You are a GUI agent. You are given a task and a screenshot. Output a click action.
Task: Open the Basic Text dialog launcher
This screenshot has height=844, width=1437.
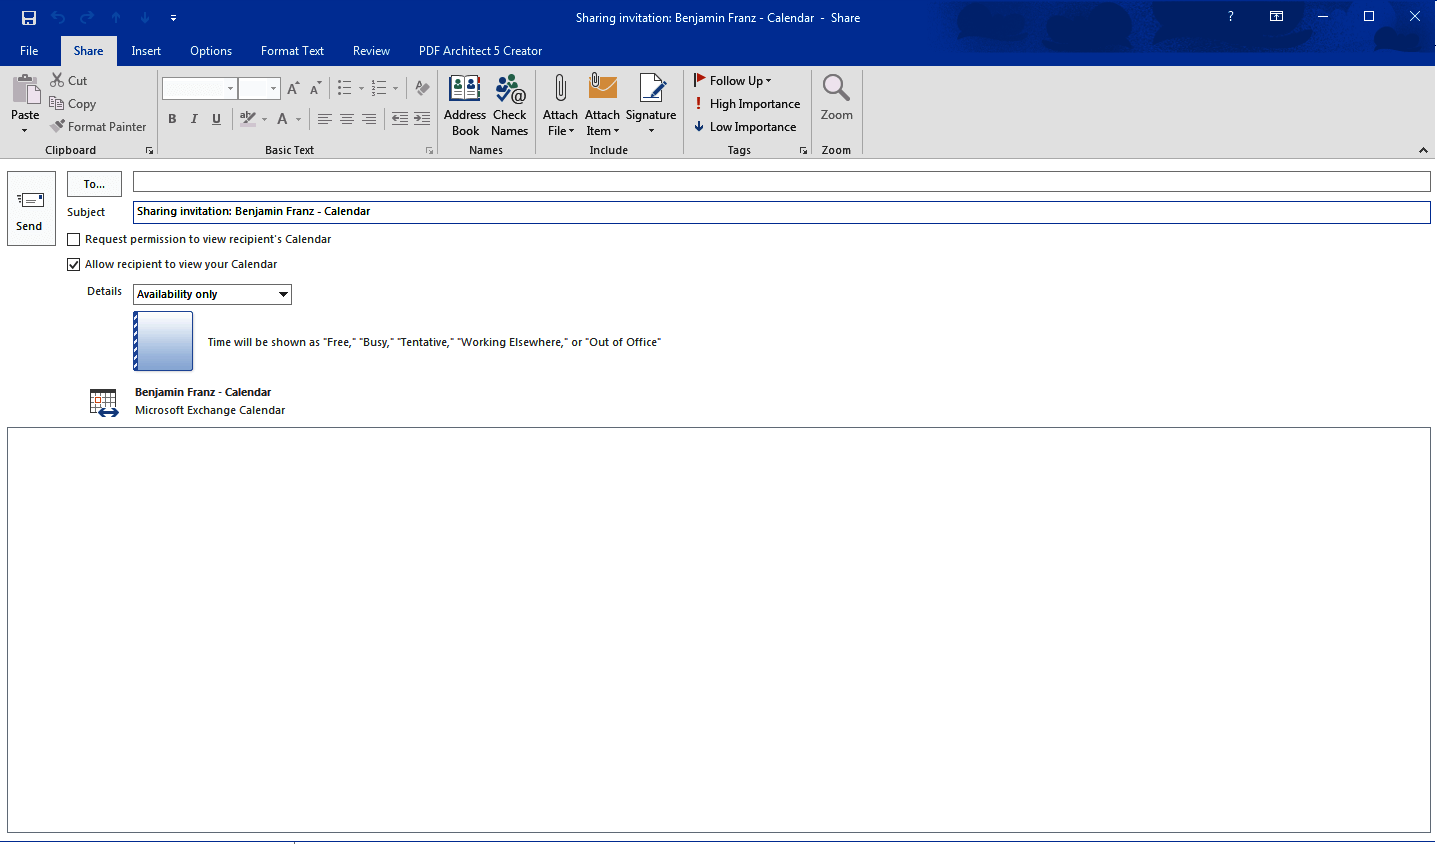[430, 151]
